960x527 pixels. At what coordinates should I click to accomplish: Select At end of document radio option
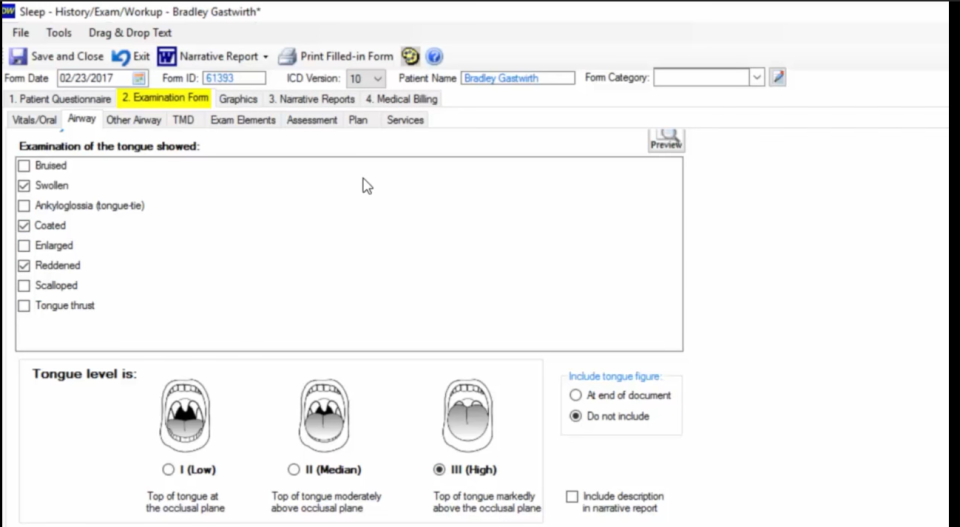coord(576,395)
